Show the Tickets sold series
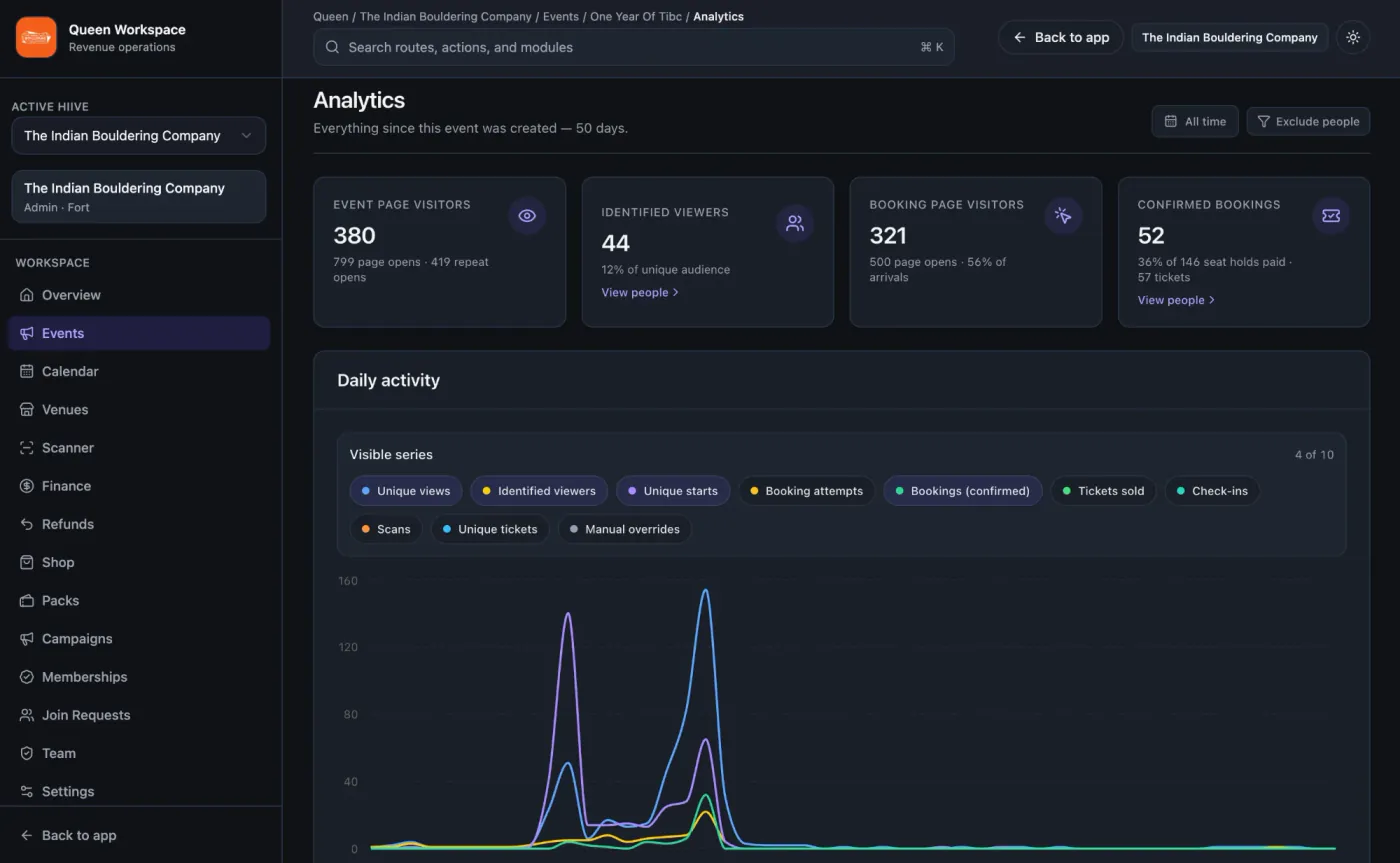This screenshot has height=863, width=1400. (x=1103, y=491)
